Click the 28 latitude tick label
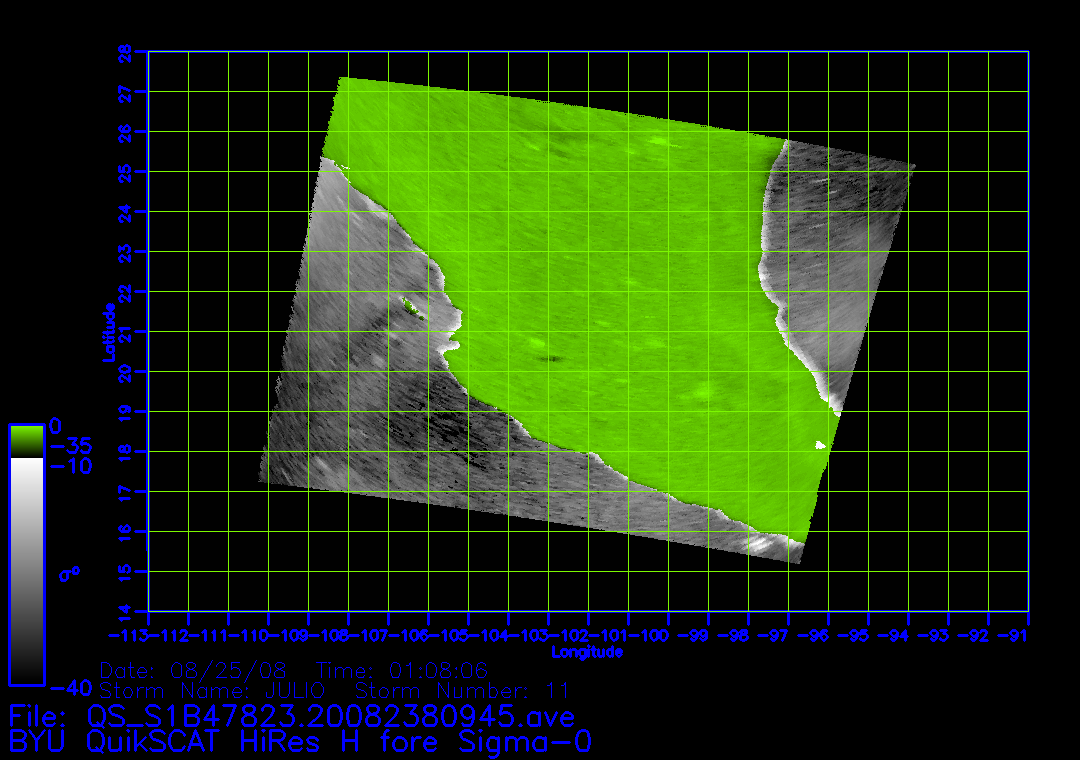The image size is (1080, 760). click(125, 52)
